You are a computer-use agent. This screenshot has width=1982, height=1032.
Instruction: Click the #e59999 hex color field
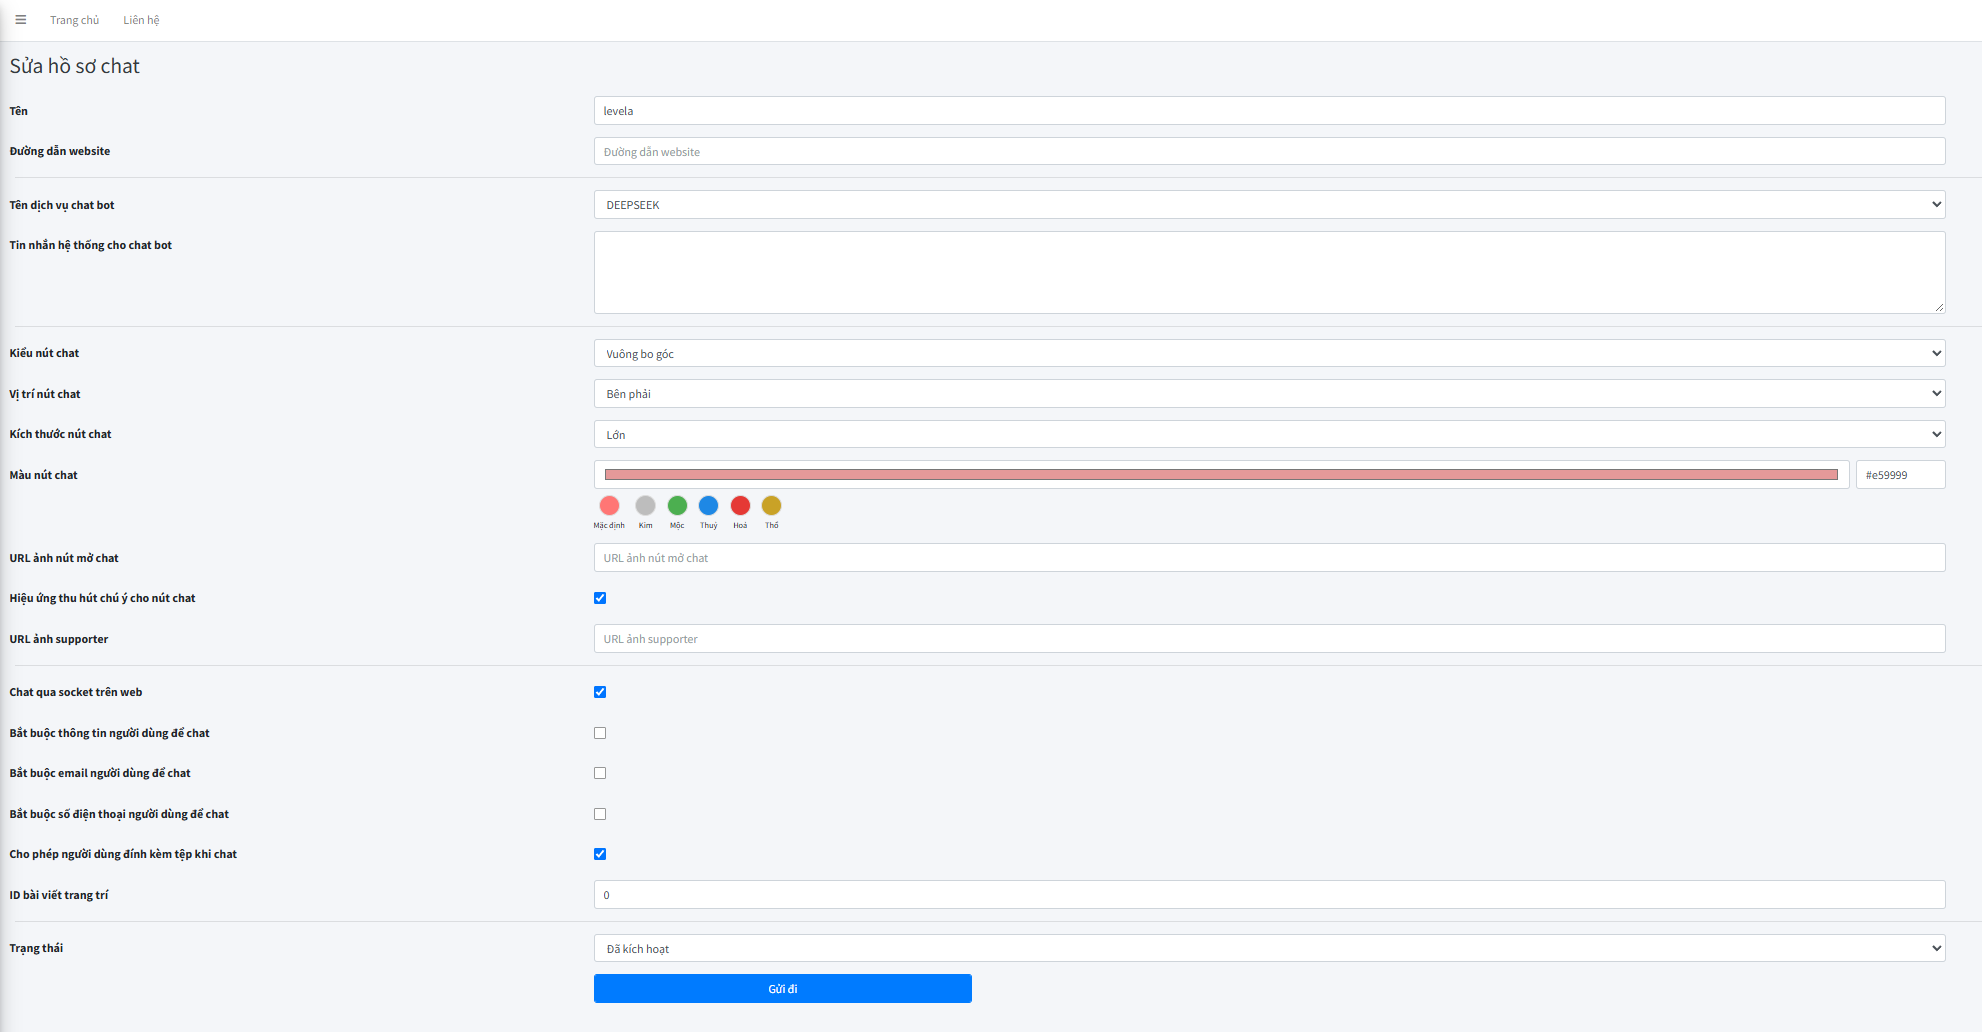click(1900, 475)
